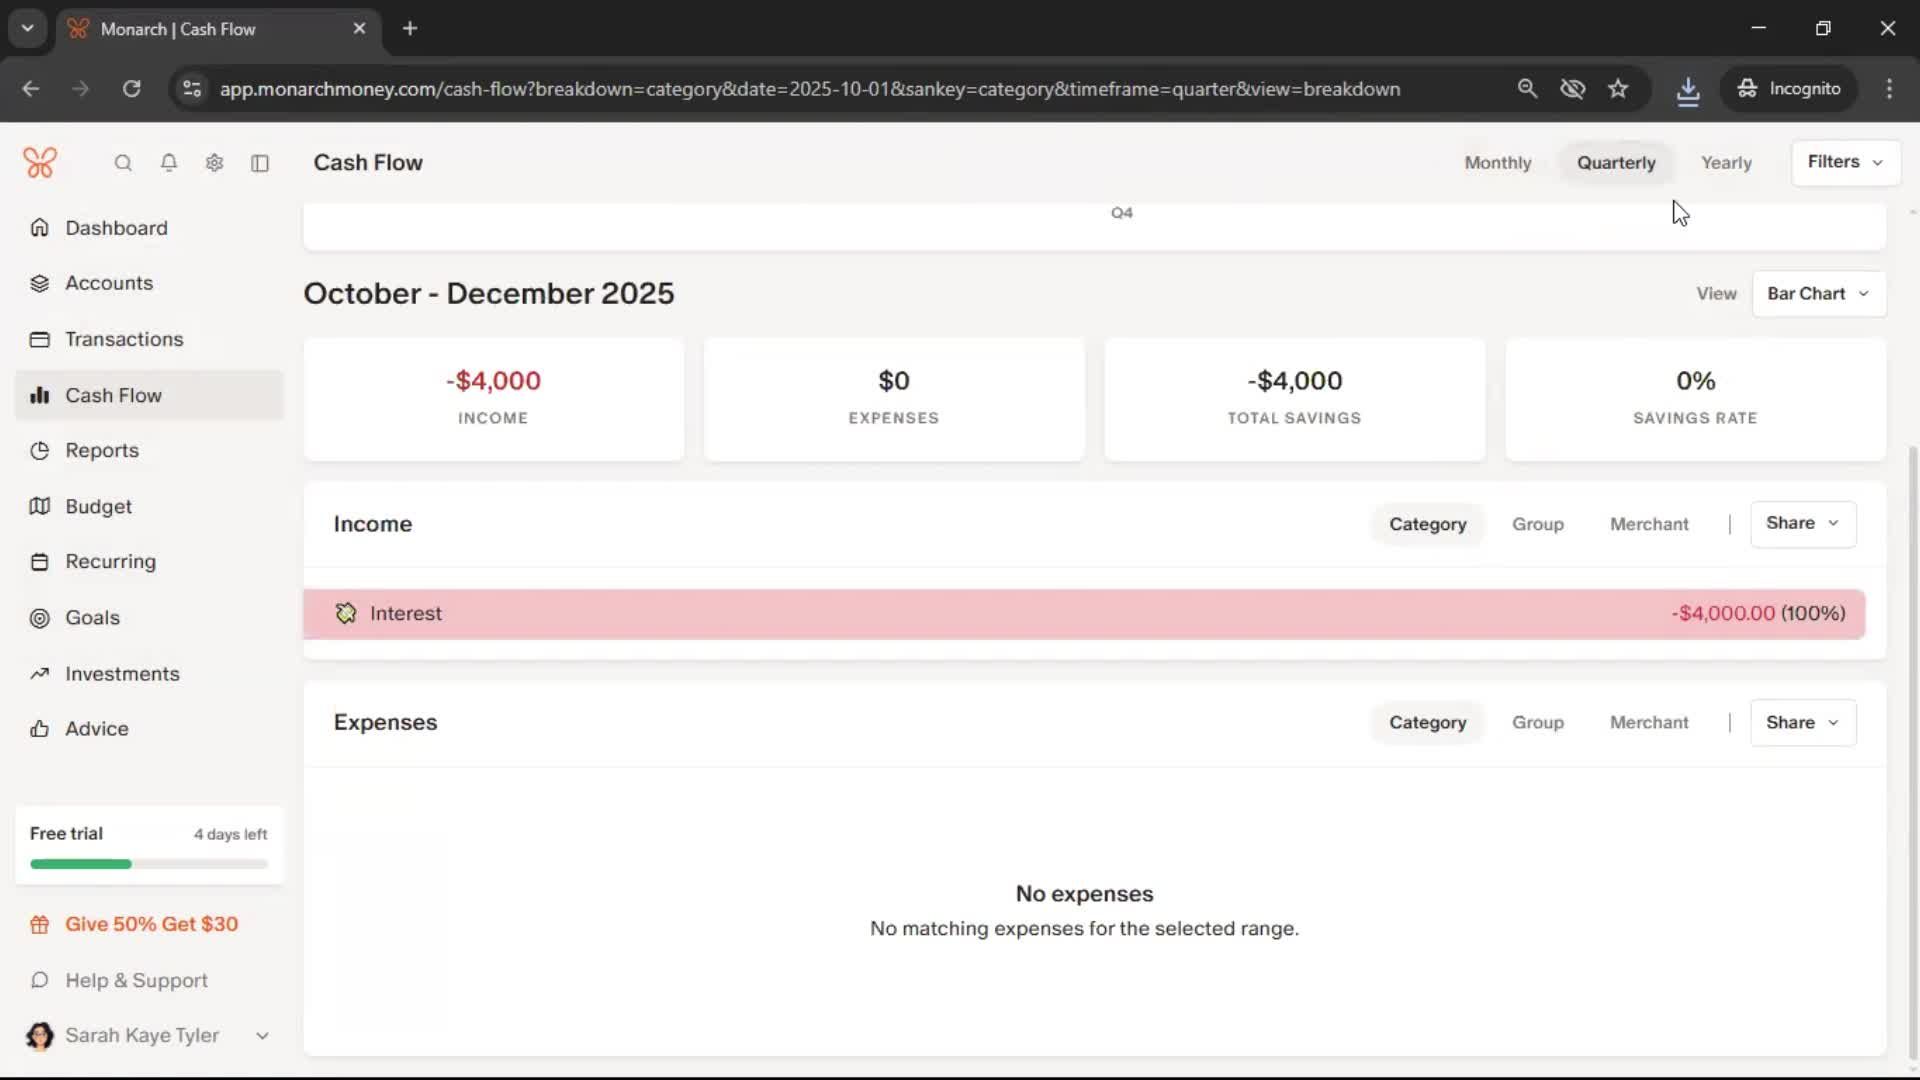The image size is (1920, 1080).
Task: Click Give 50% Get $30 link
Action: [151, 924]
